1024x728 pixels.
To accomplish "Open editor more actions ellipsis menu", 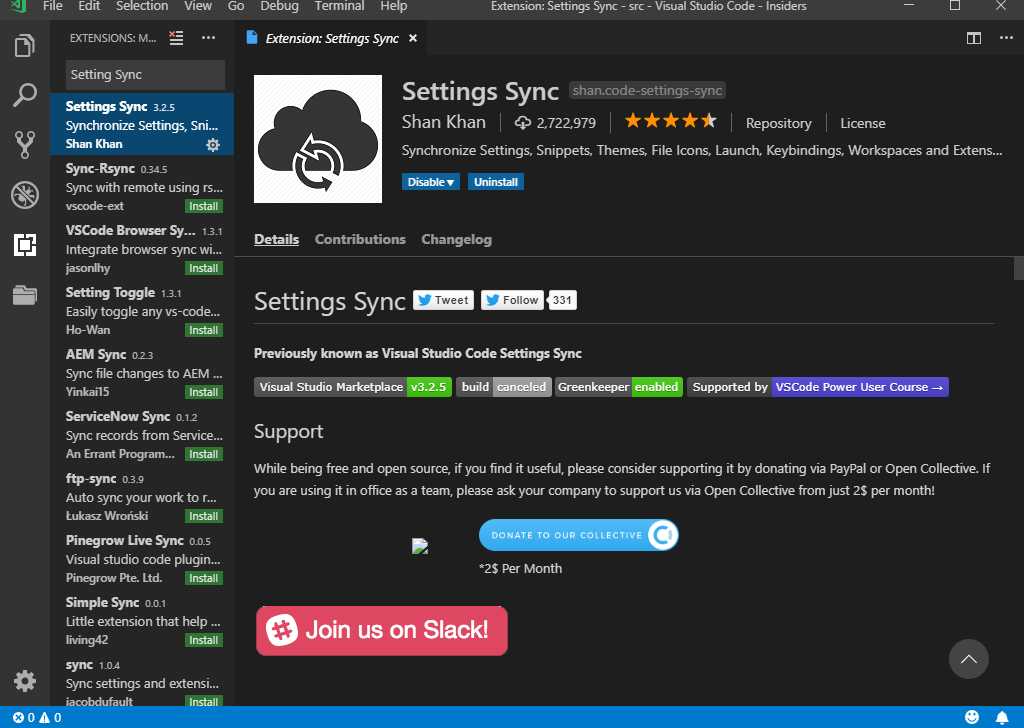I will point(1006,38).
